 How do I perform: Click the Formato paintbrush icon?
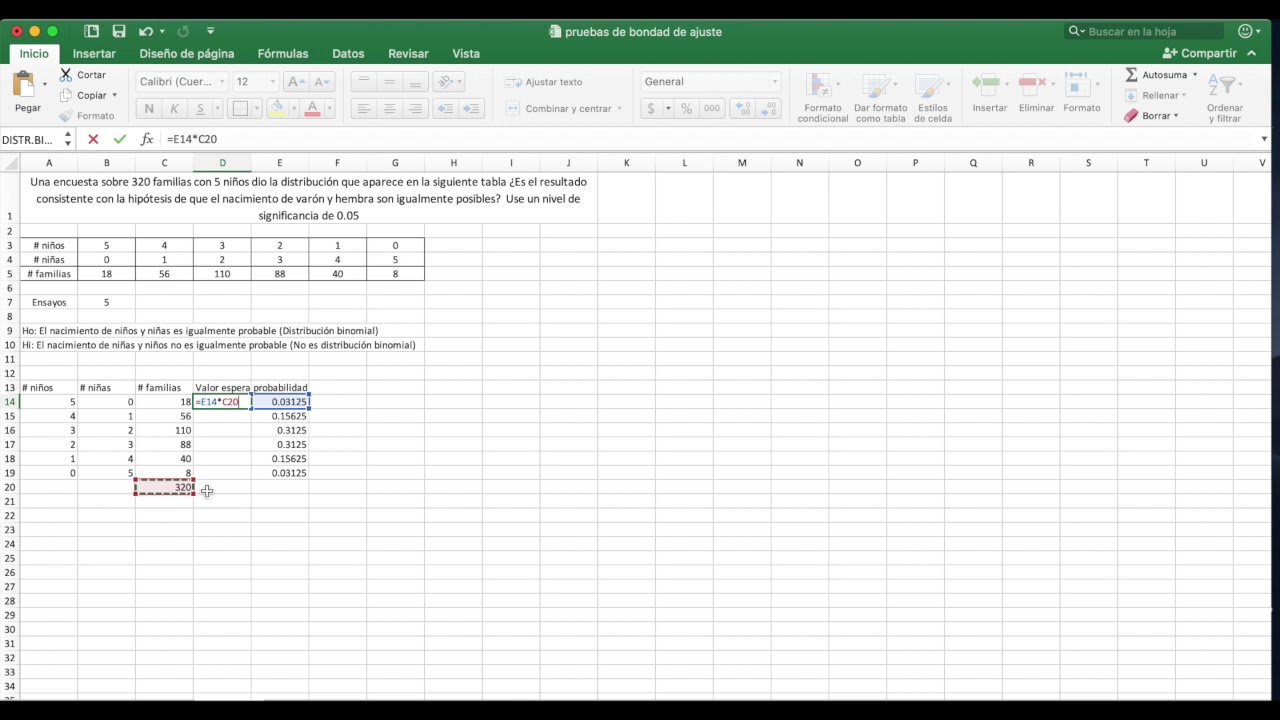click(66, 116)
